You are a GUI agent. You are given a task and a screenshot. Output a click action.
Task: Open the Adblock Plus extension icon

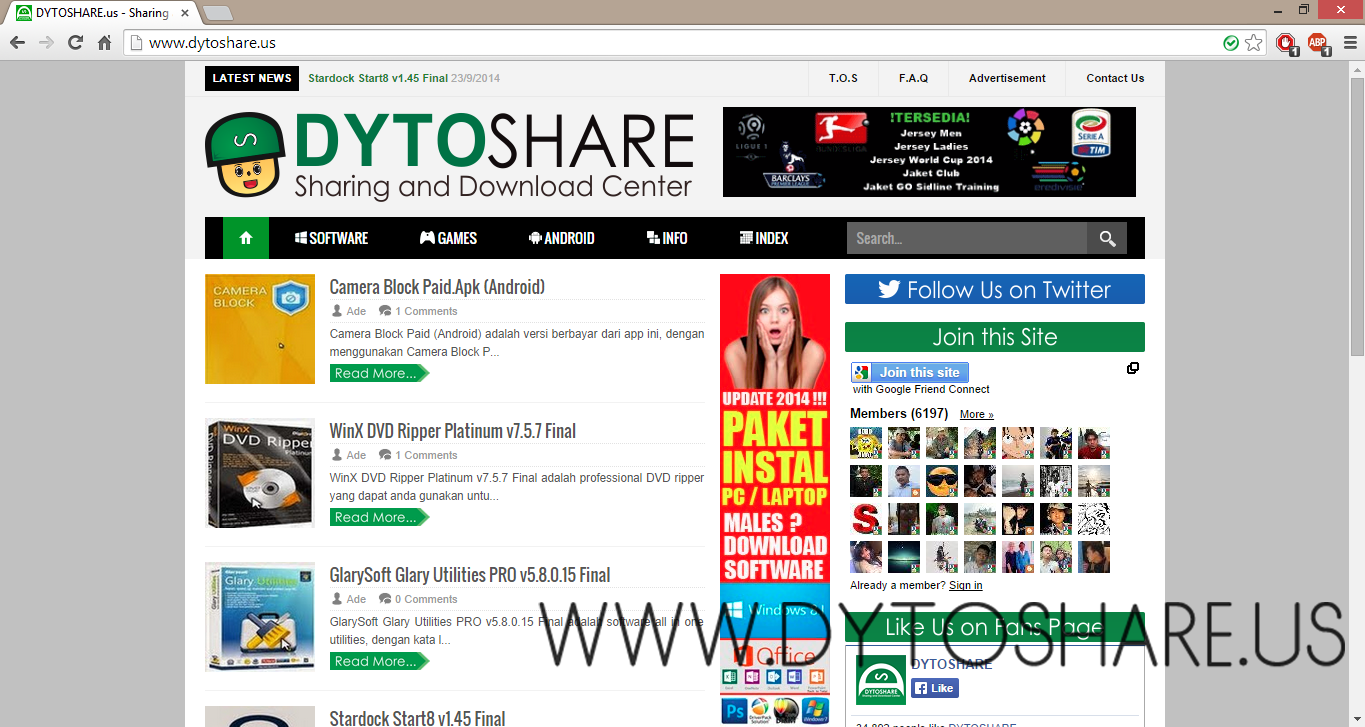(x=1318, y=43)
